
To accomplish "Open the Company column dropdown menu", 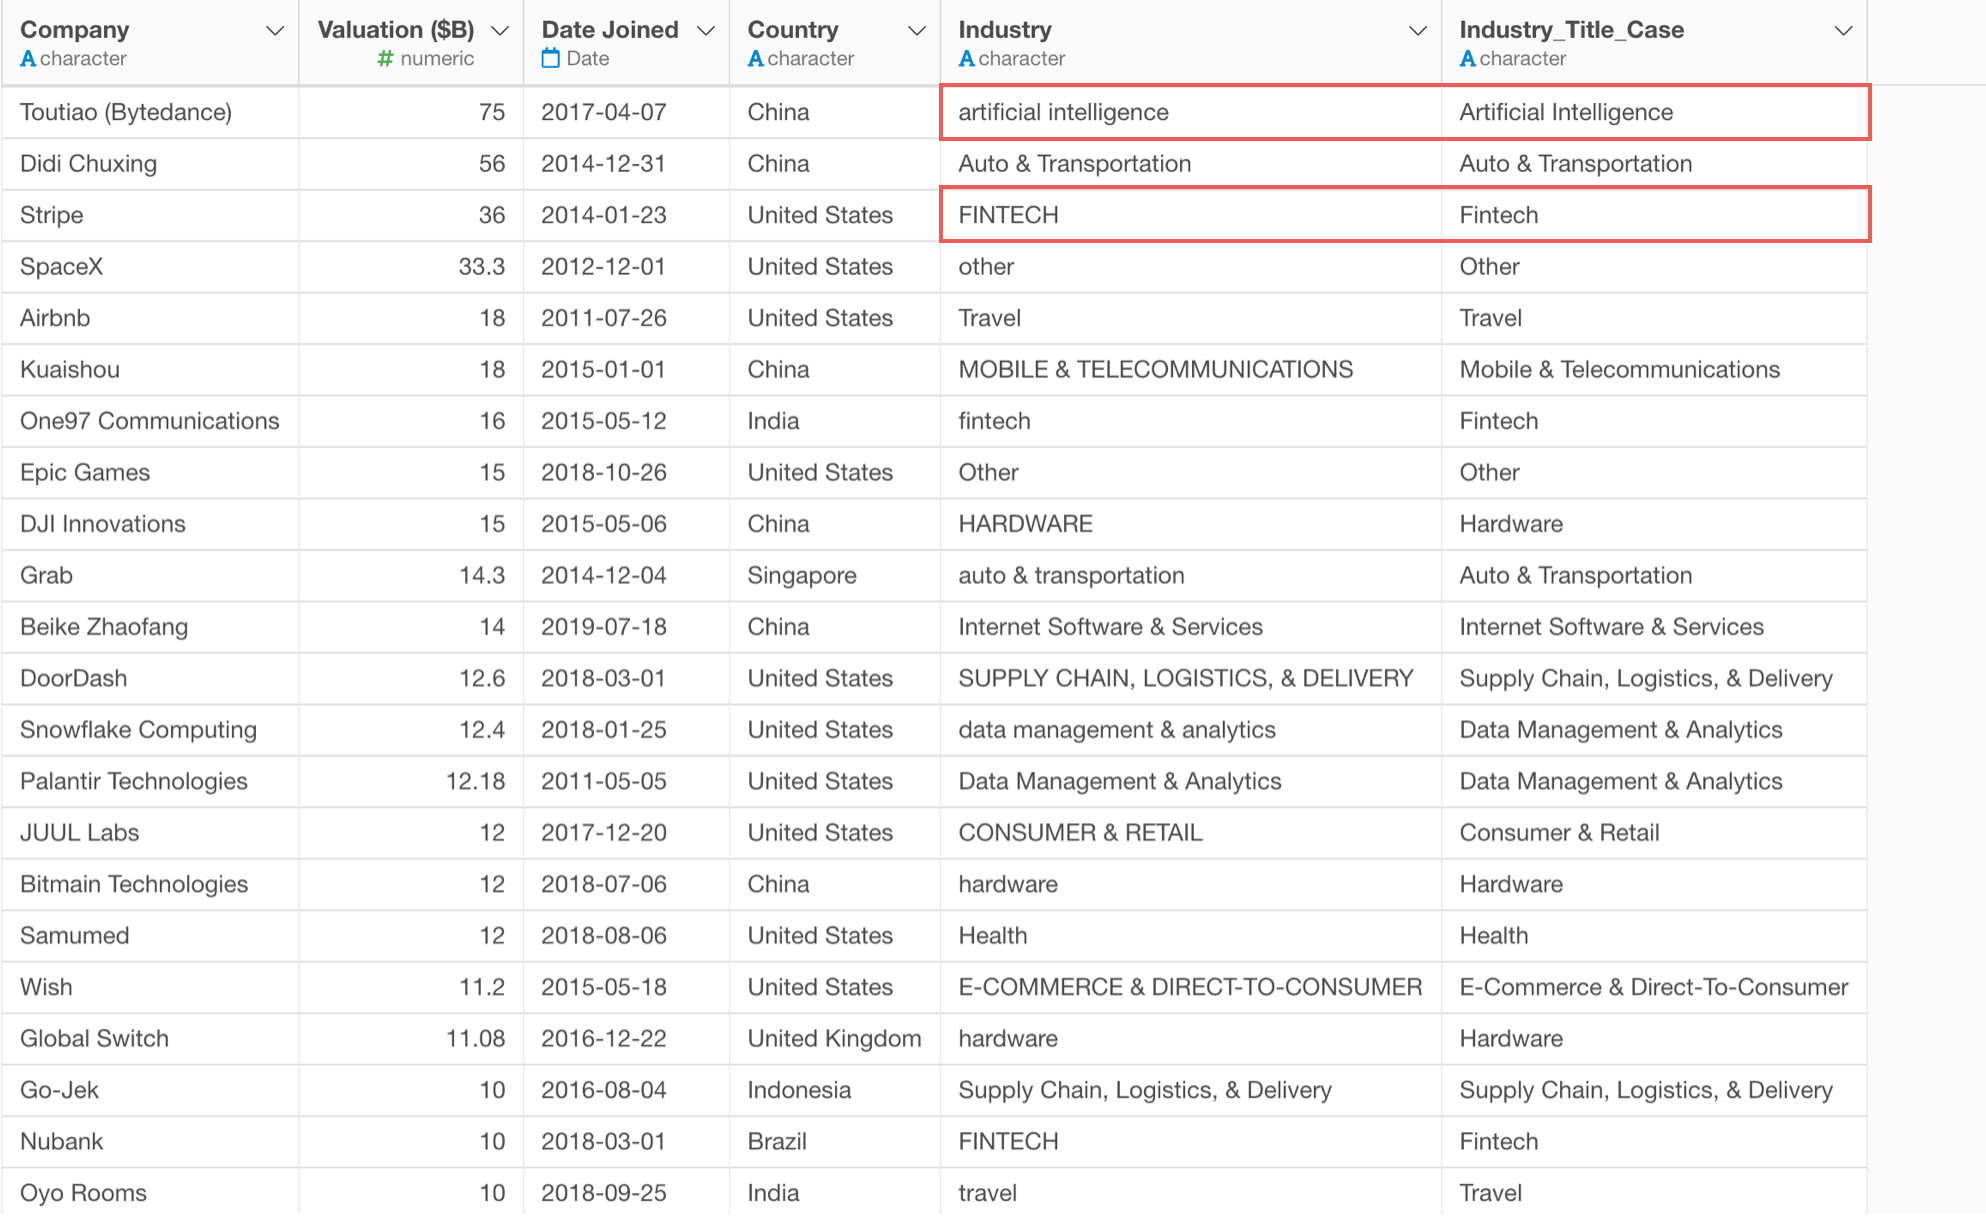I will click(x=274, y=31).
